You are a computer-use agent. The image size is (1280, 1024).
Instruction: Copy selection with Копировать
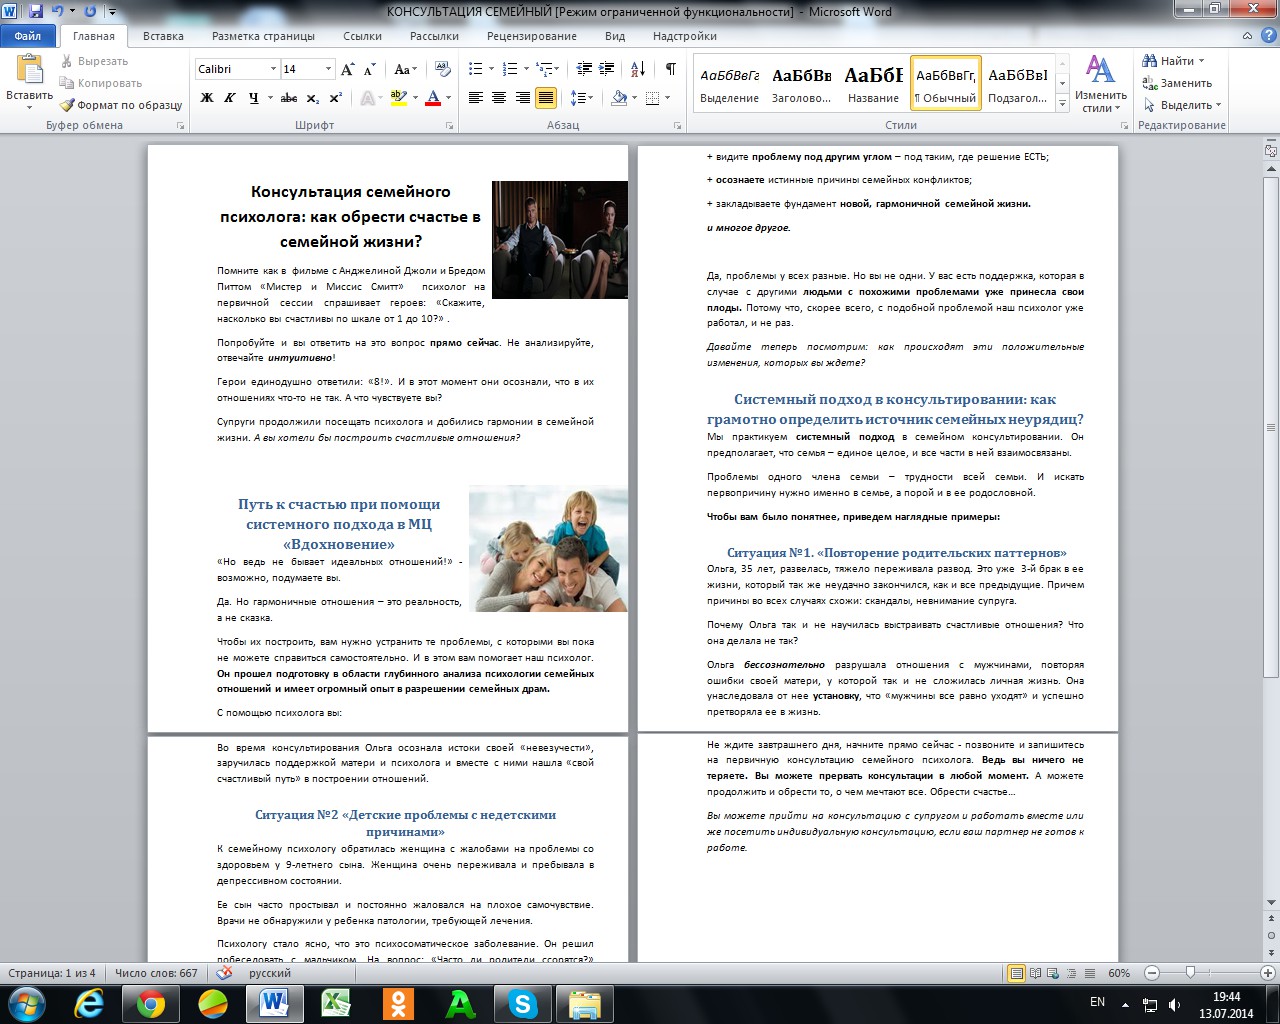pyautogui.click(x=101, y=83)
